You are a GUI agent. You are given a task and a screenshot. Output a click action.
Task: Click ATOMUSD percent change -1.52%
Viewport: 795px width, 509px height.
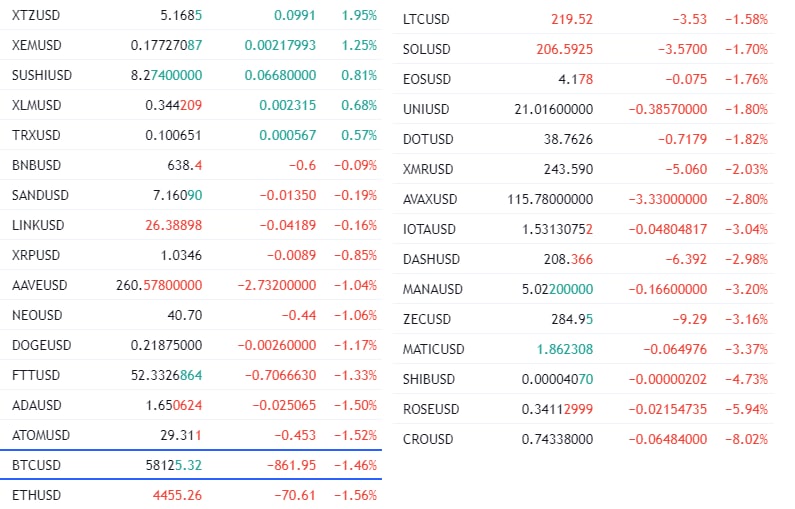click(x=355, y=435)
